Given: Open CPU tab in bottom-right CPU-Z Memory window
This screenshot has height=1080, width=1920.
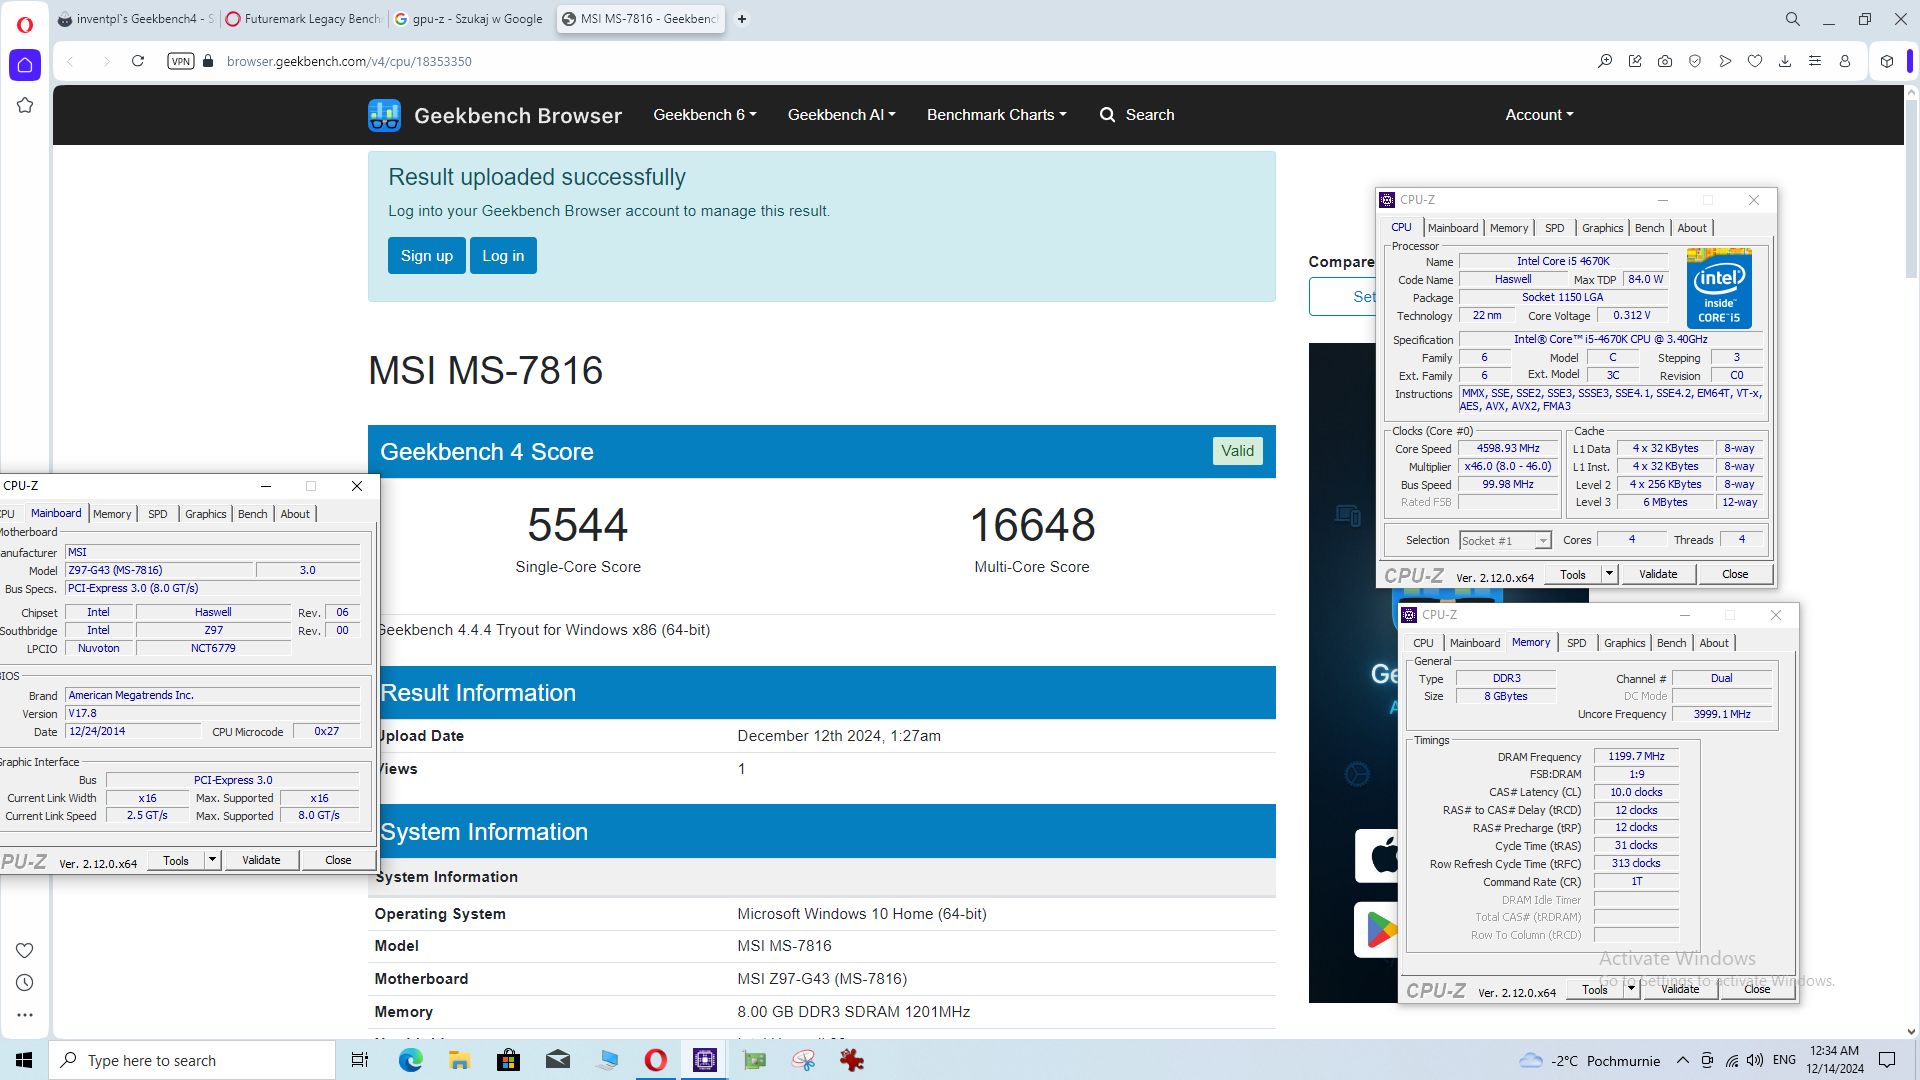Looking at the screenshot, I should (1423, 643).
